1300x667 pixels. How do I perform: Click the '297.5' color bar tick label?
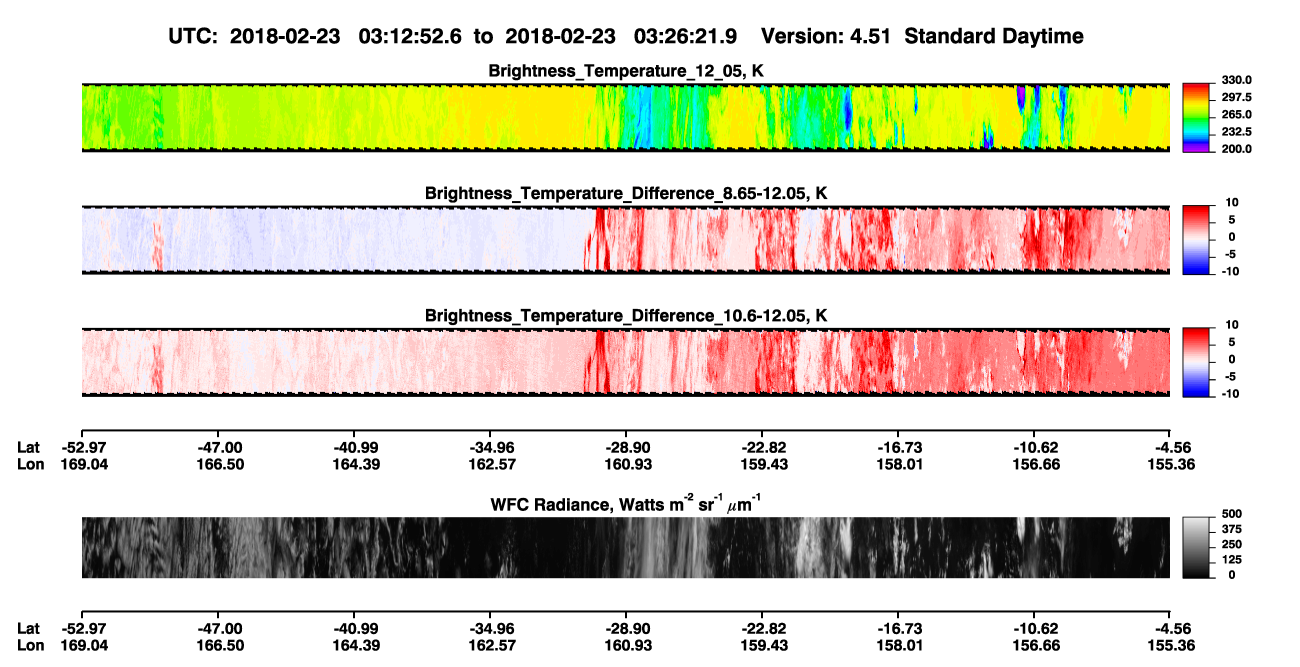(1237, 97)
